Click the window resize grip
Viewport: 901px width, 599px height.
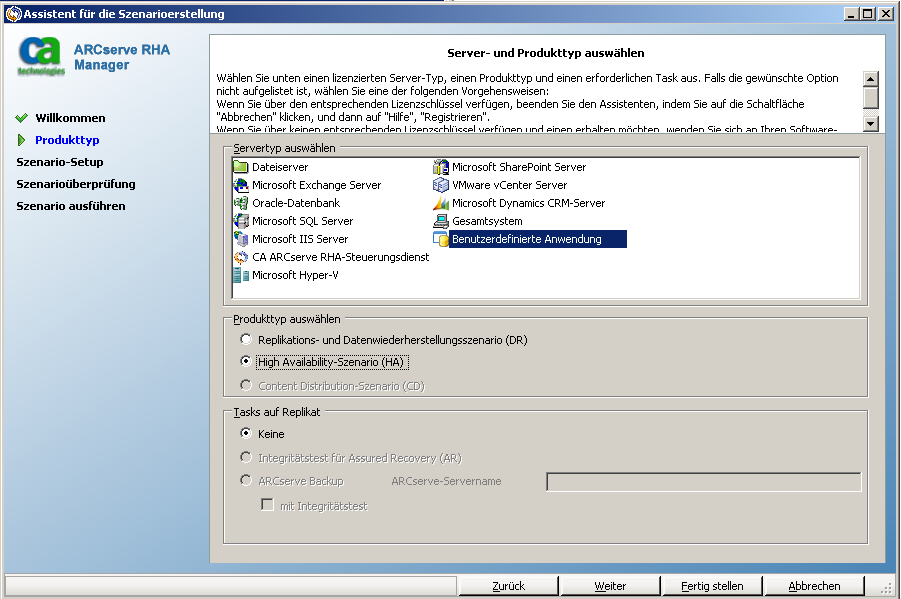point(887,588)
